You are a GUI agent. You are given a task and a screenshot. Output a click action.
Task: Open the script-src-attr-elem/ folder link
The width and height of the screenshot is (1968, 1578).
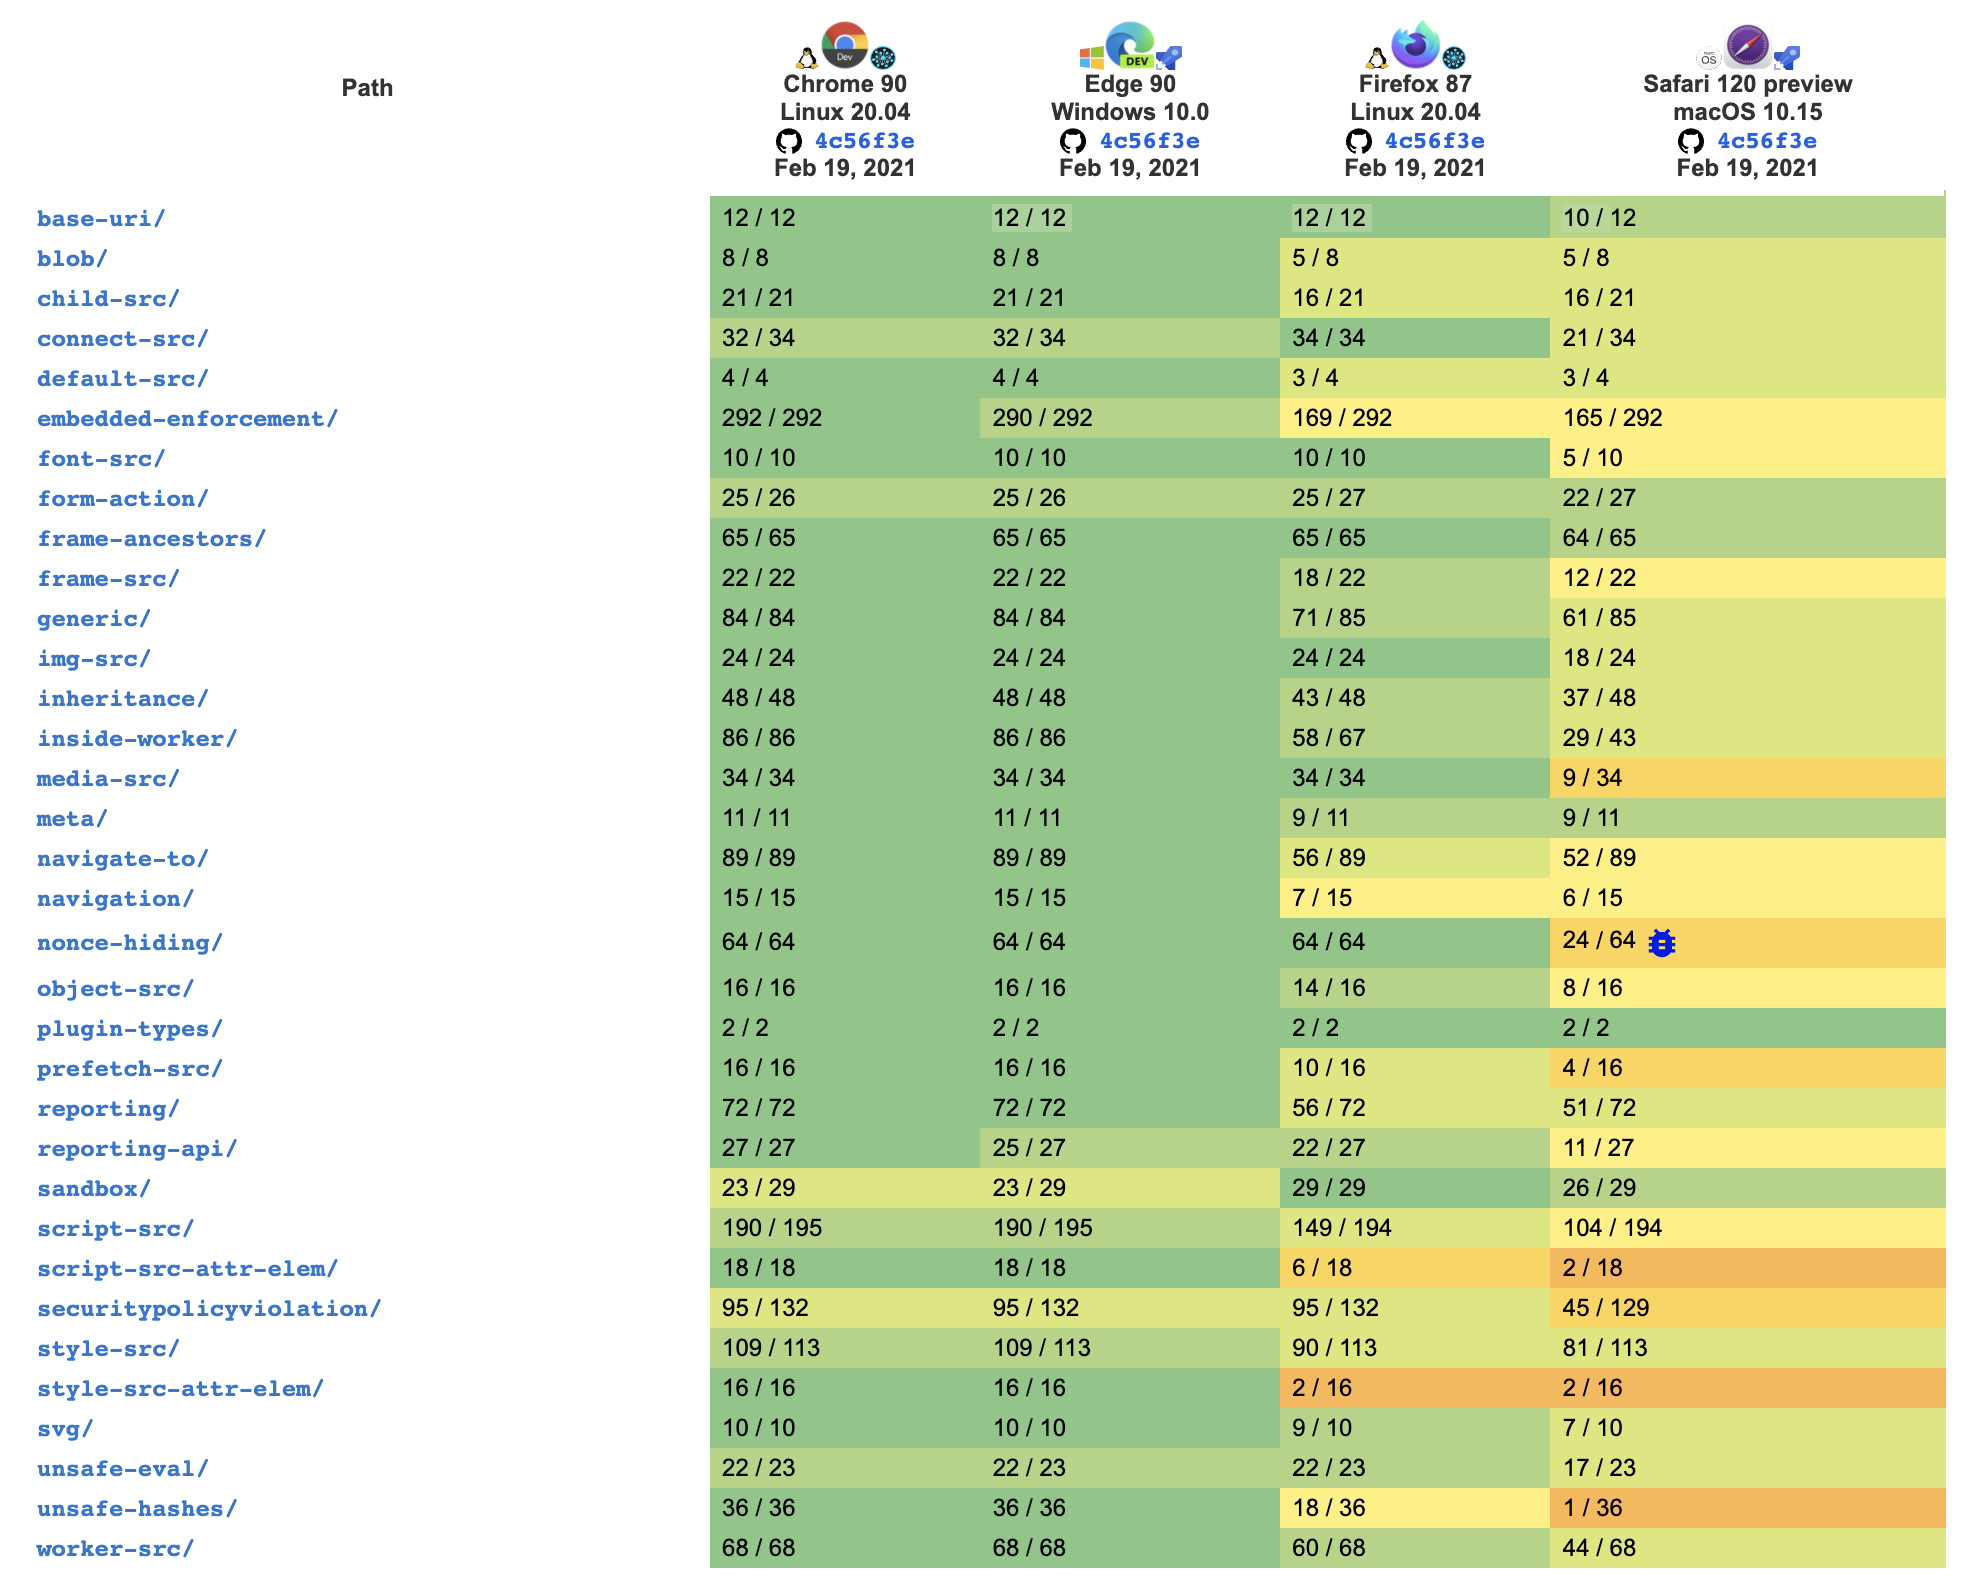pyautogui.click(x=187, y=1268)
